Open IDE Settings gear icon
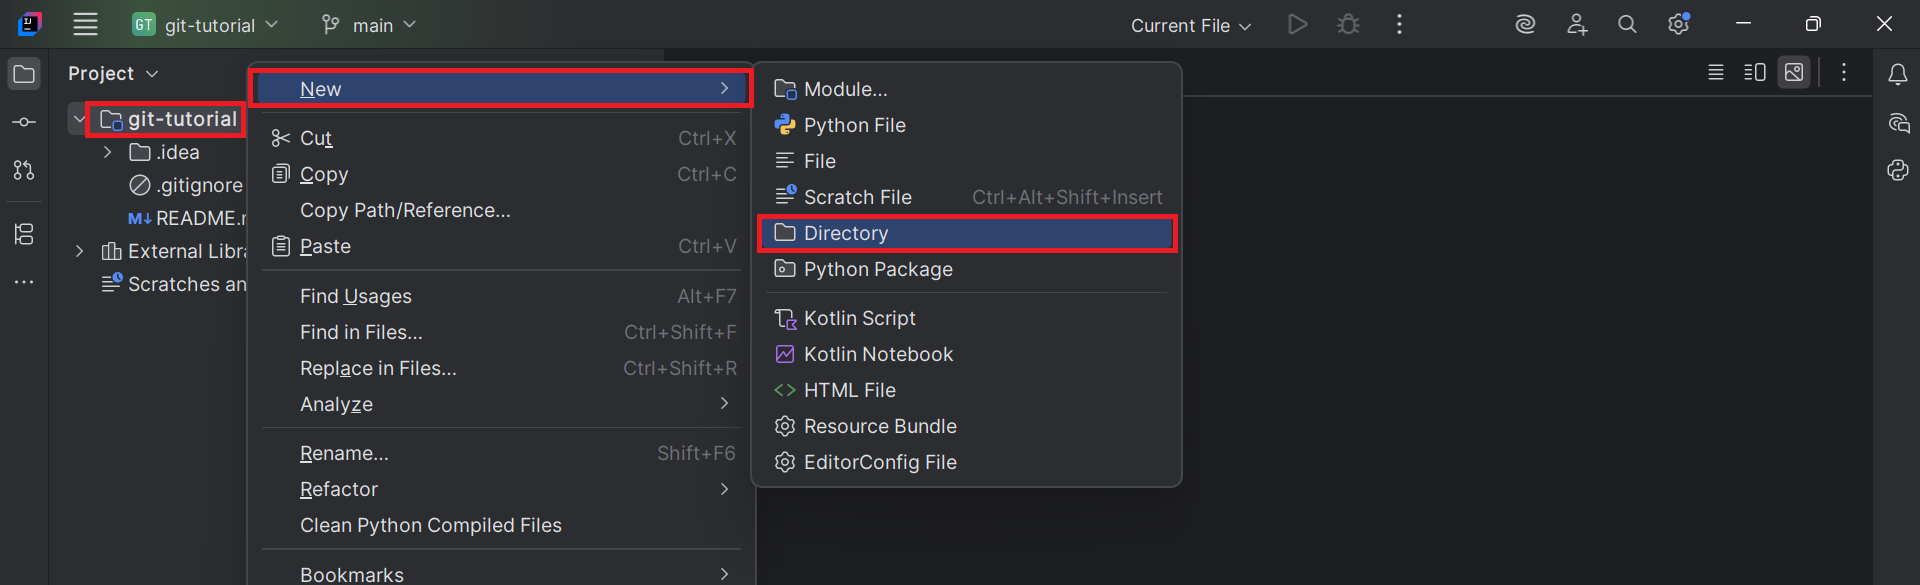1920x585 pixels. point(1678,25)
